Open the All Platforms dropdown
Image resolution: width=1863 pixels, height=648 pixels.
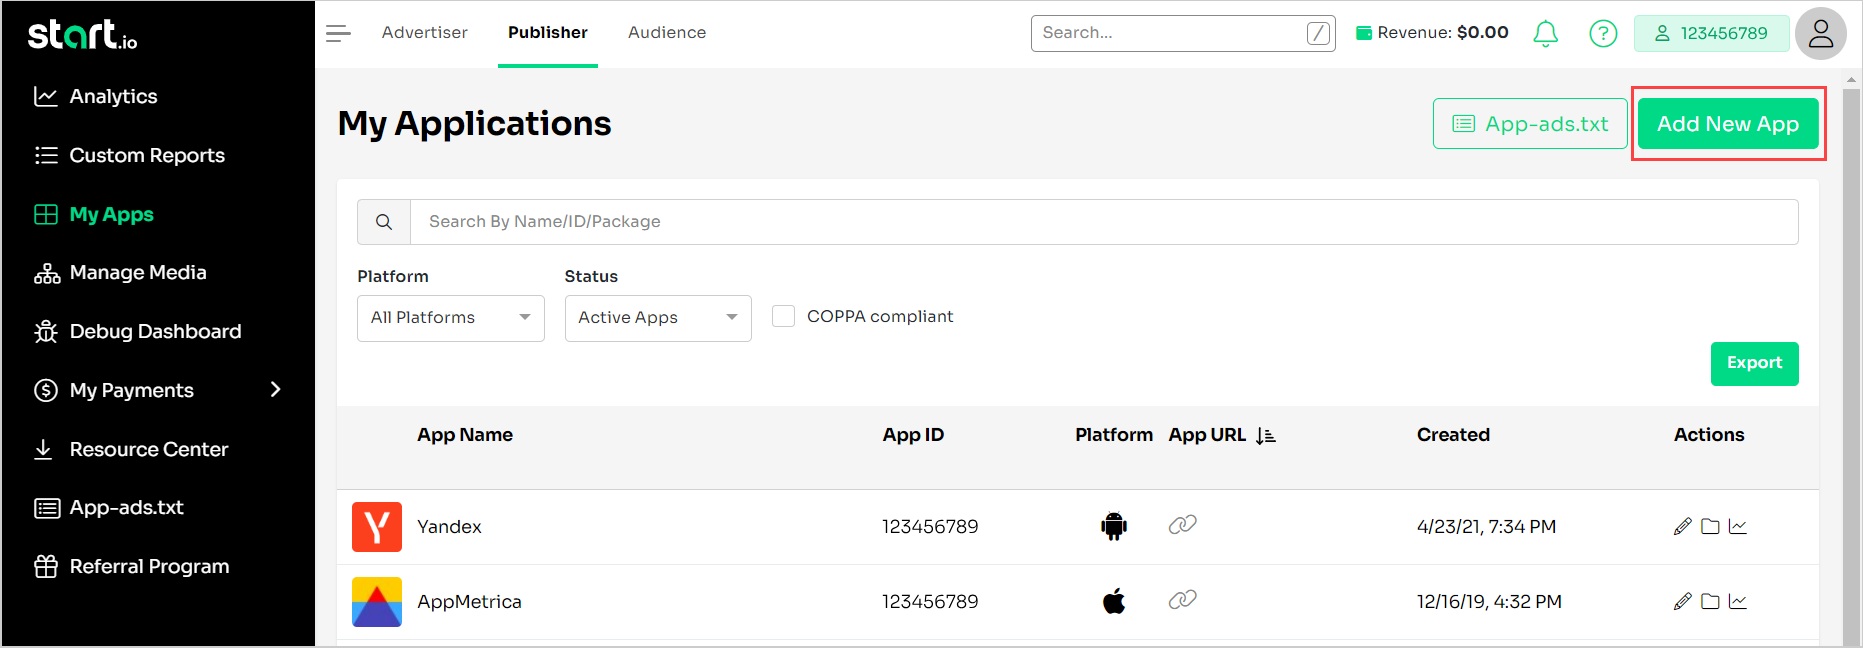coord(450,318)
